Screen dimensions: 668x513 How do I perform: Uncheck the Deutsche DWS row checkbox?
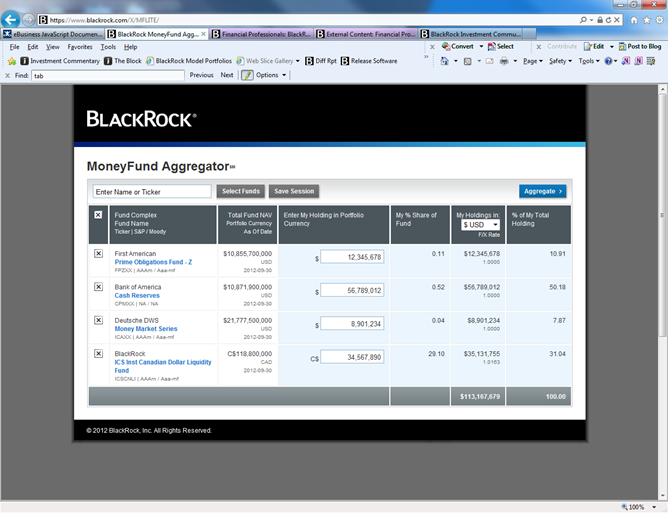tap(98, 320)
